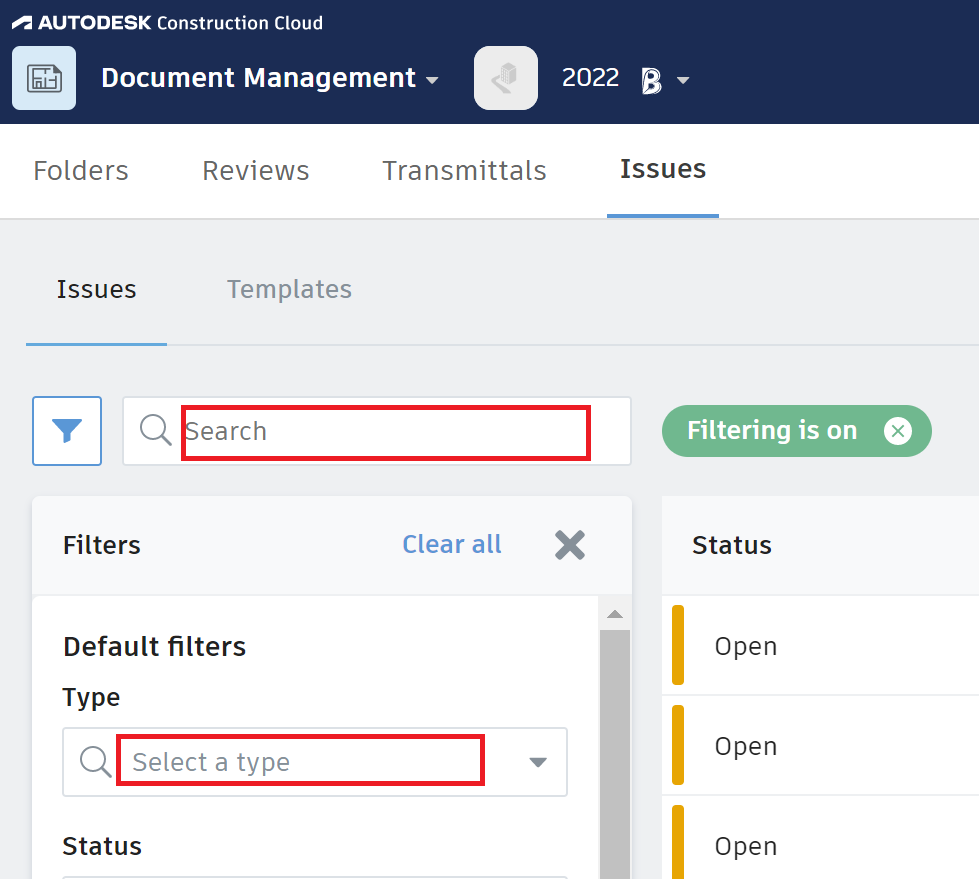Screen dimensions: 979x879
Task: Close the Filters panel with the X
Action: [x=569, y=545]
